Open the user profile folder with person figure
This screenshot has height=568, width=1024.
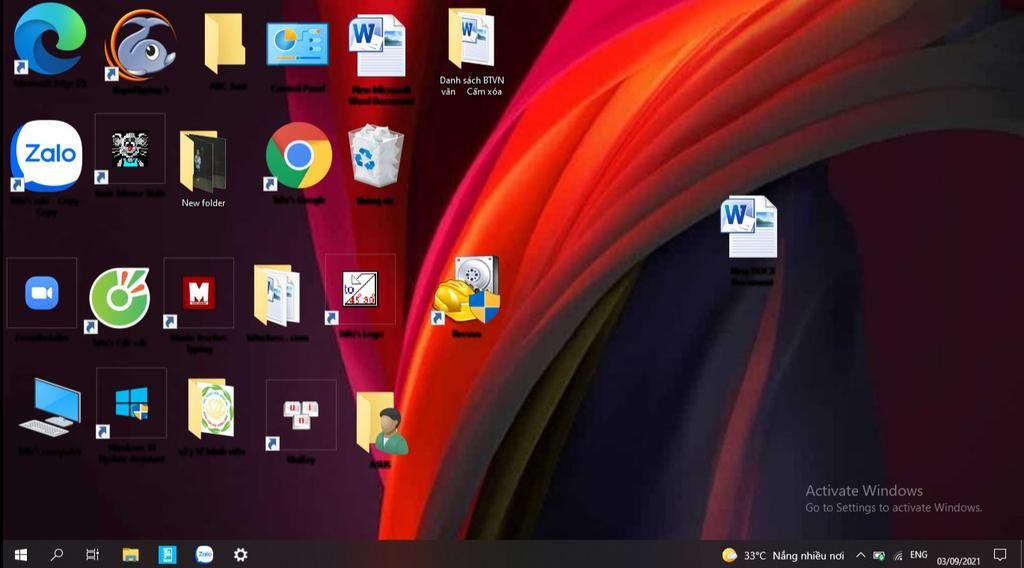click(x=383, y=422)
